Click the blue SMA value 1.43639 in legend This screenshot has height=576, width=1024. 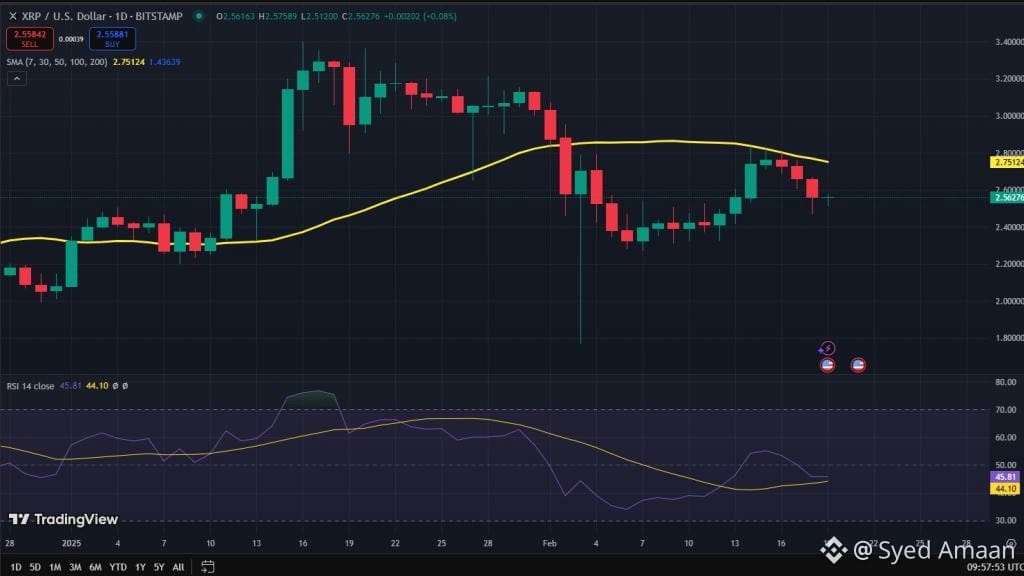coord(165,62)
